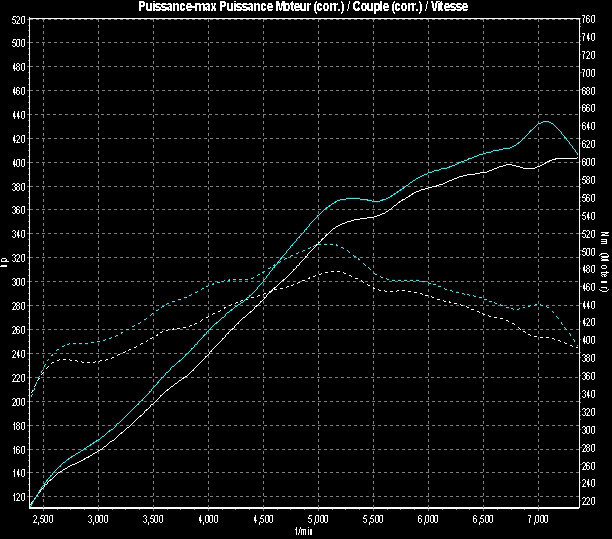612x539 pixels.
Task: Select the 5,000 label on the RPM axis
Action: [x=317, y=521]
